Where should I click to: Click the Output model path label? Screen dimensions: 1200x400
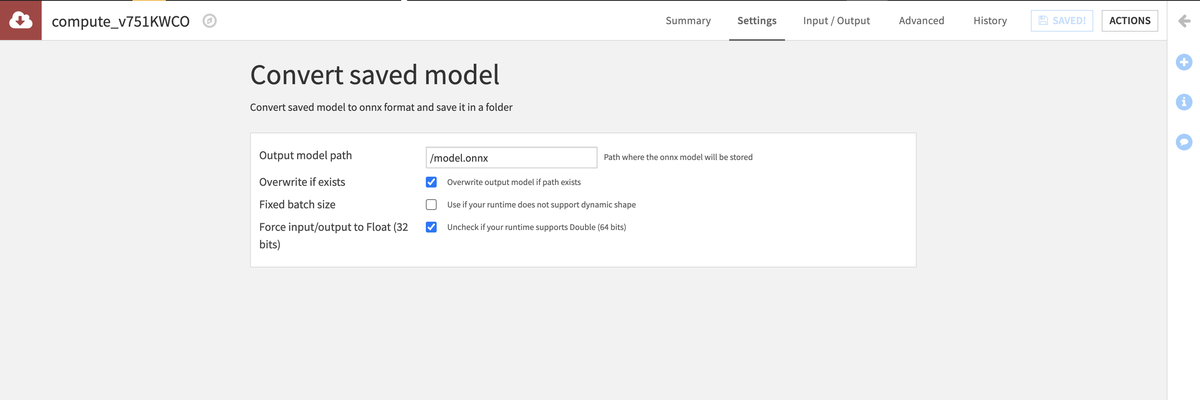306,156
